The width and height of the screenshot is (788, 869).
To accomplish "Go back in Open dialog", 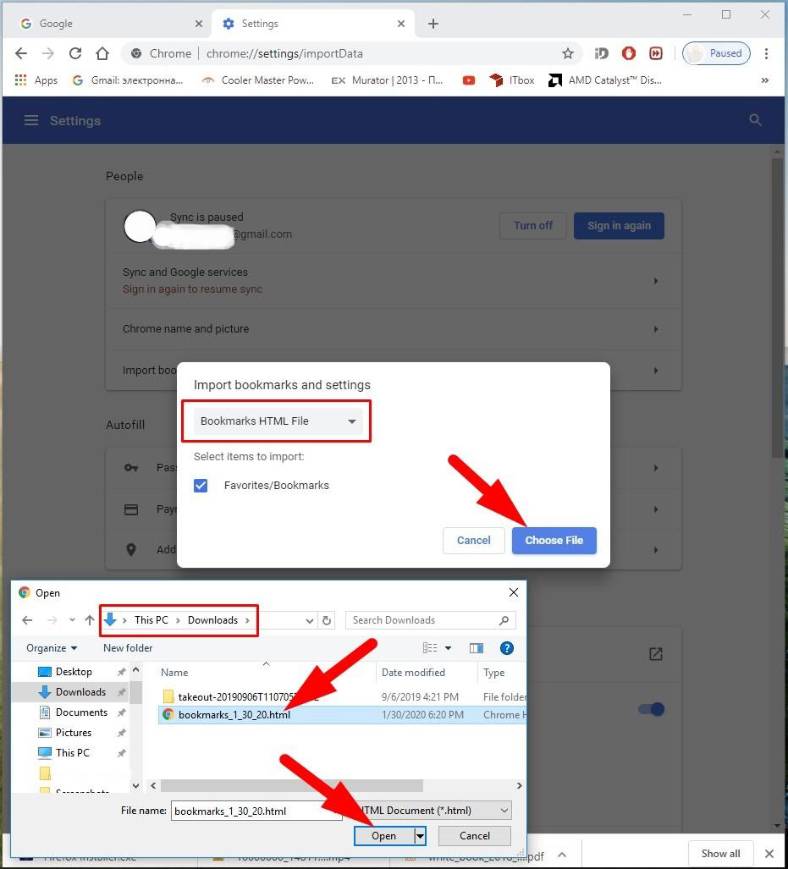I will [x=27, y=620].
